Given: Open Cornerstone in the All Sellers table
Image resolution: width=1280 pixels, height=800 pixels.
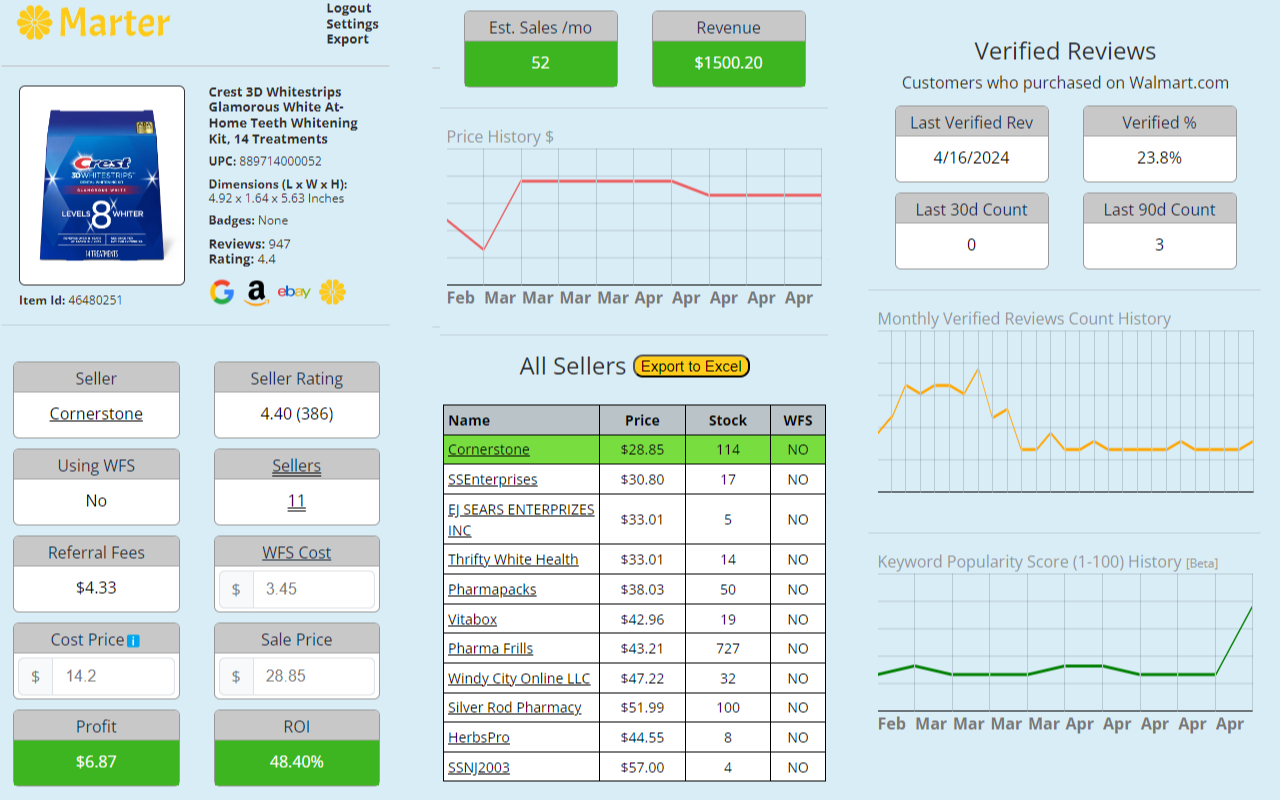Looking at the screenshot, I should coord(489,450).
